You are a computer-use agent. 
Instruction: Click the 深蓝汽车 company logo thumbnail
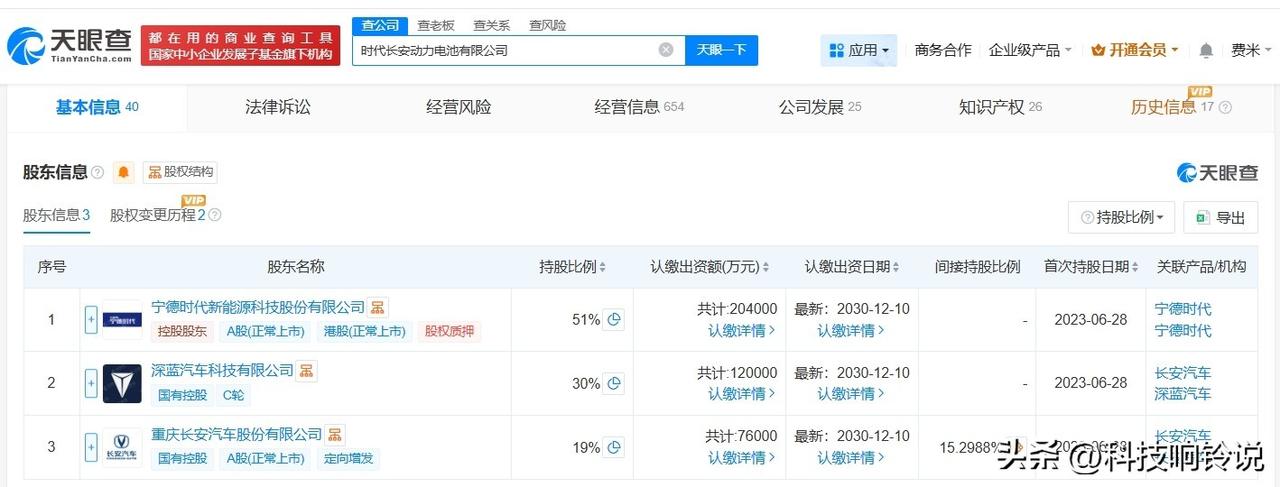point(122,383)
